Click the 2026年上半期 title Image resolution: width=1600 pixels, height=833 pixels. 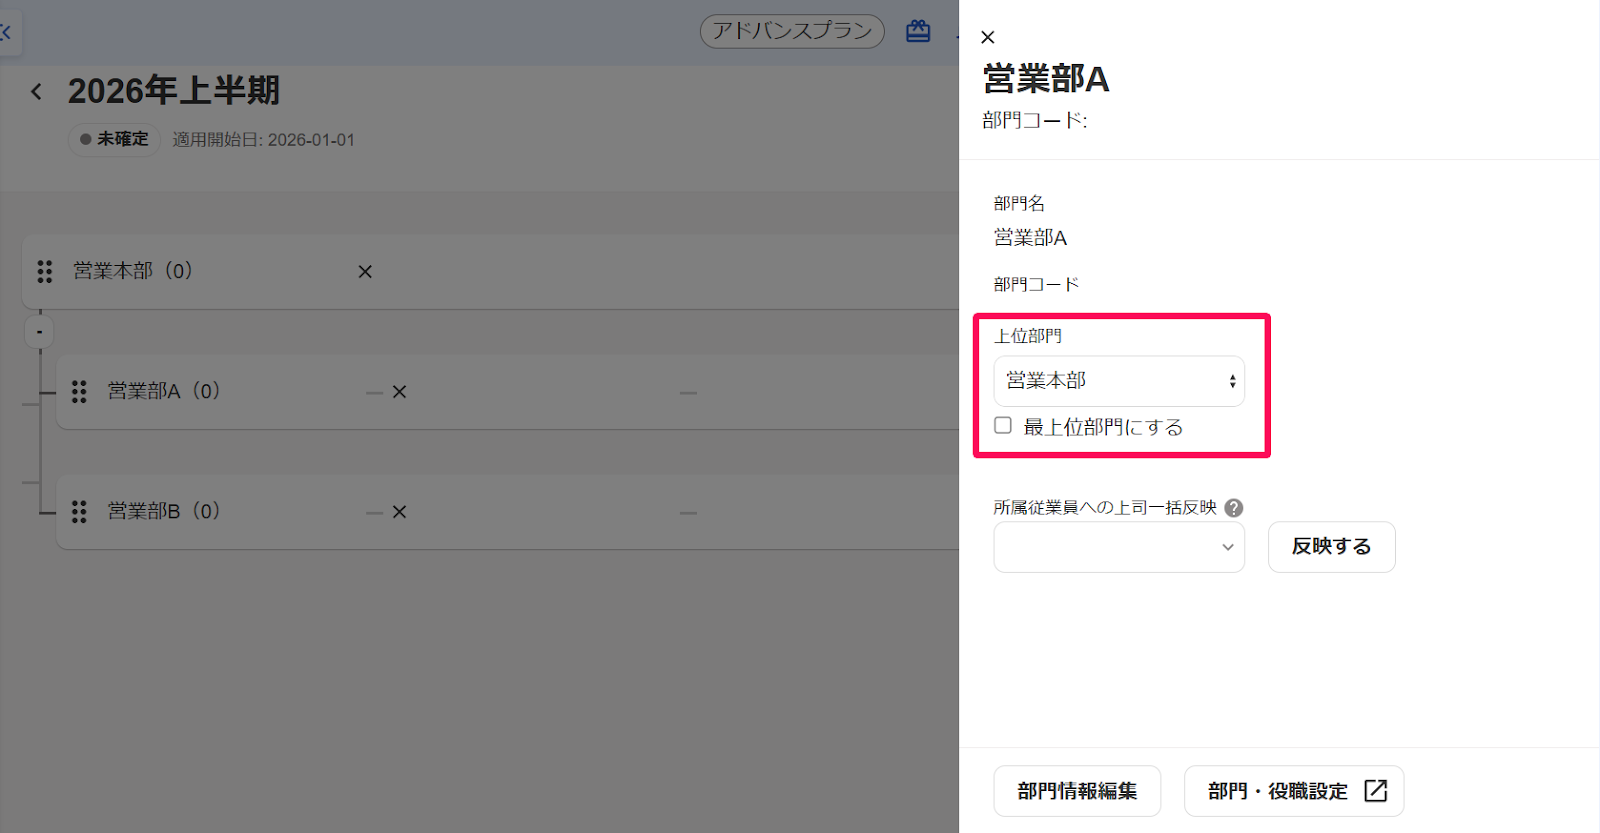tap(174, 91)
